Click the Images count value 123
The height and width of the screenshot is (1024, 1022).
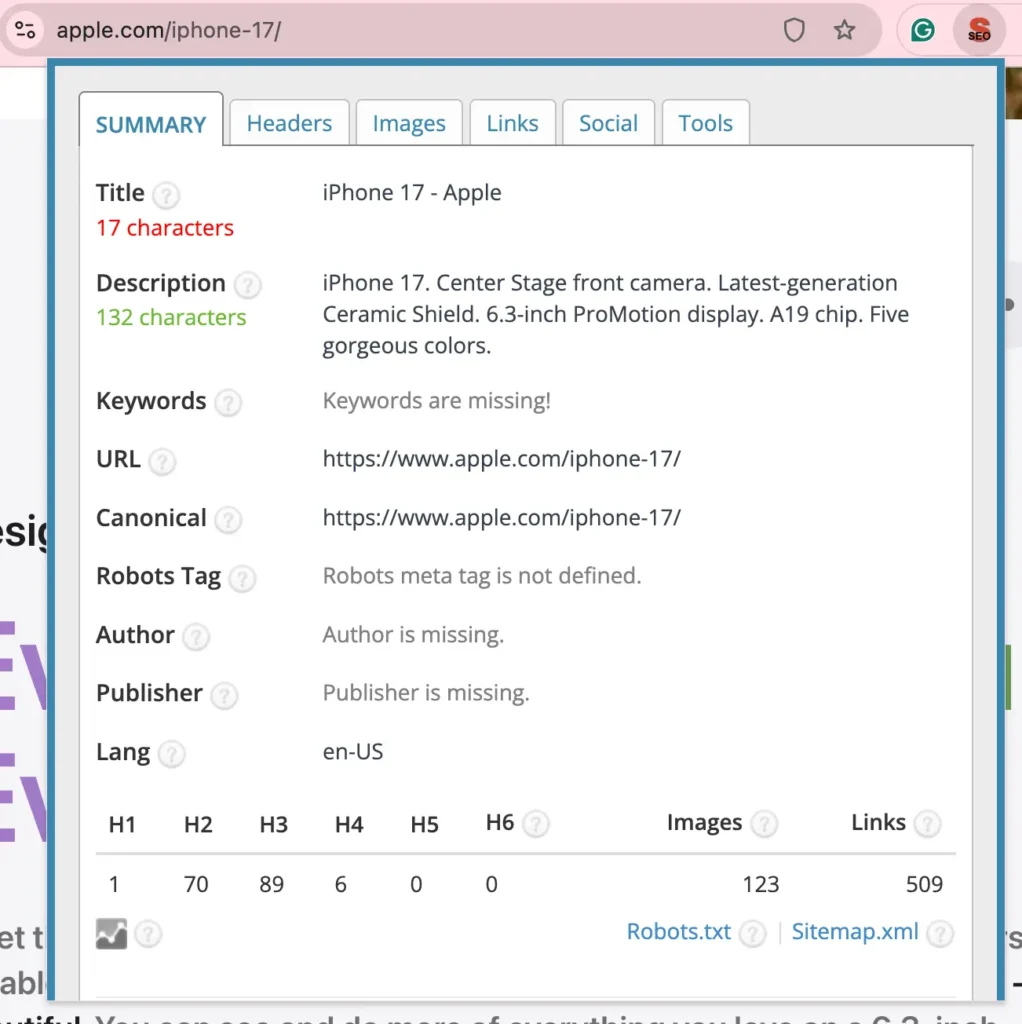pos(761,884)
